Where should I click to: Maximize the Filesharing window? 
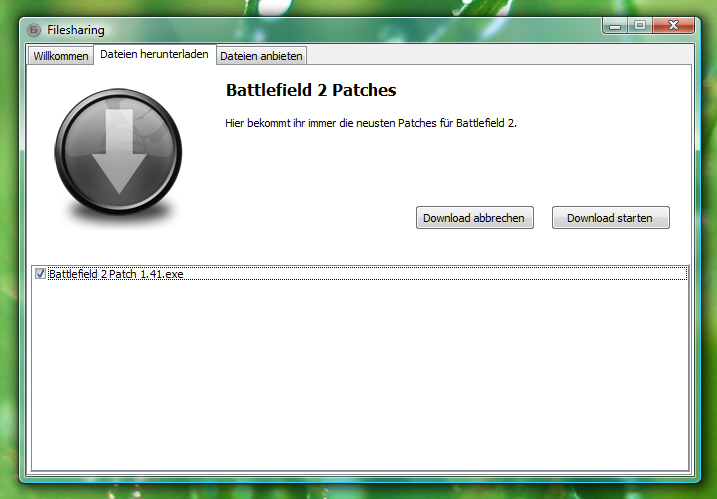coord(640,26)
